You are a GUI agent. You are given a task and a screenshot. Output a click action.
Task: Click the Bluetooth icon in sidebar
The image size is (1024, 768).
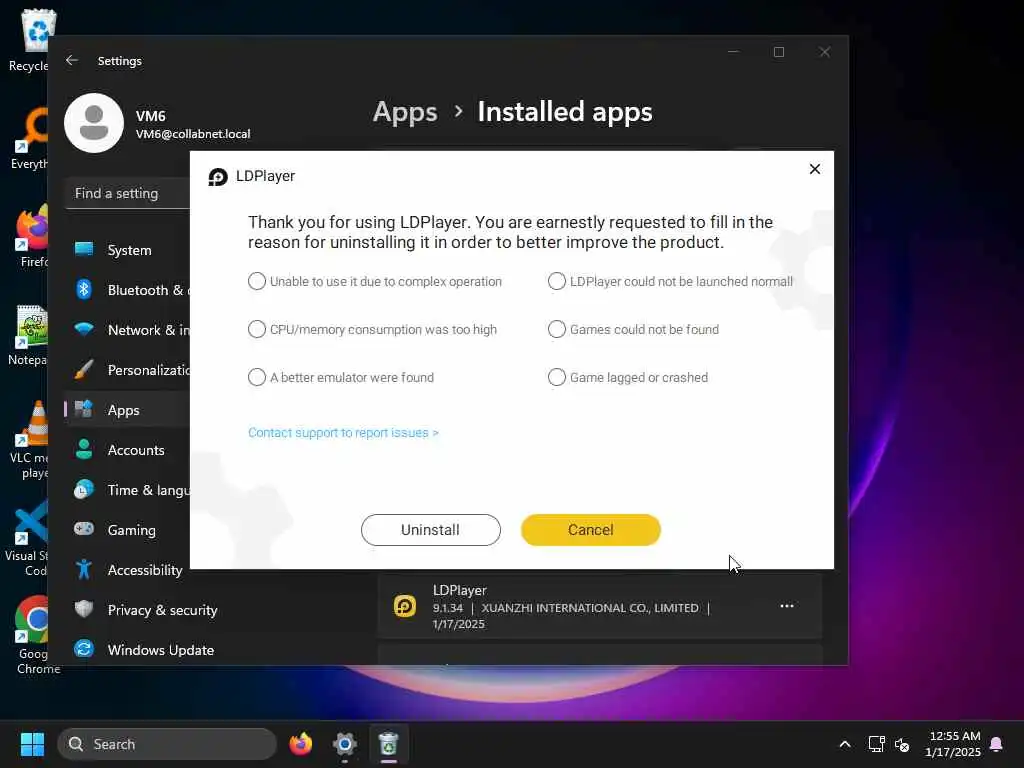[x=84, y=289]
